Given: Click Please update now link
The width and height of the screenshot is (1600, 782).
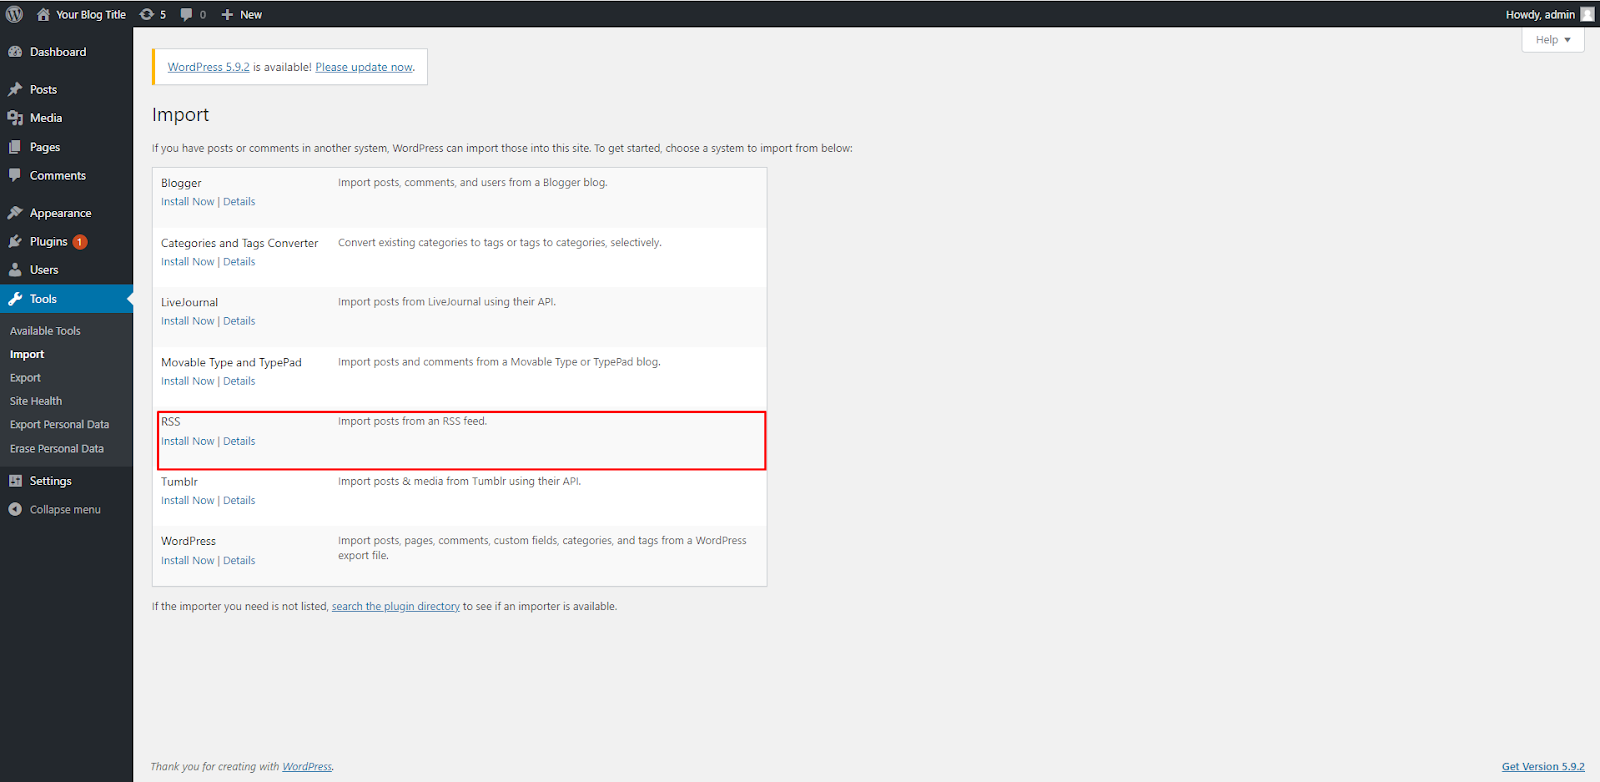Looking at the screenshot, I should [364, 67].
